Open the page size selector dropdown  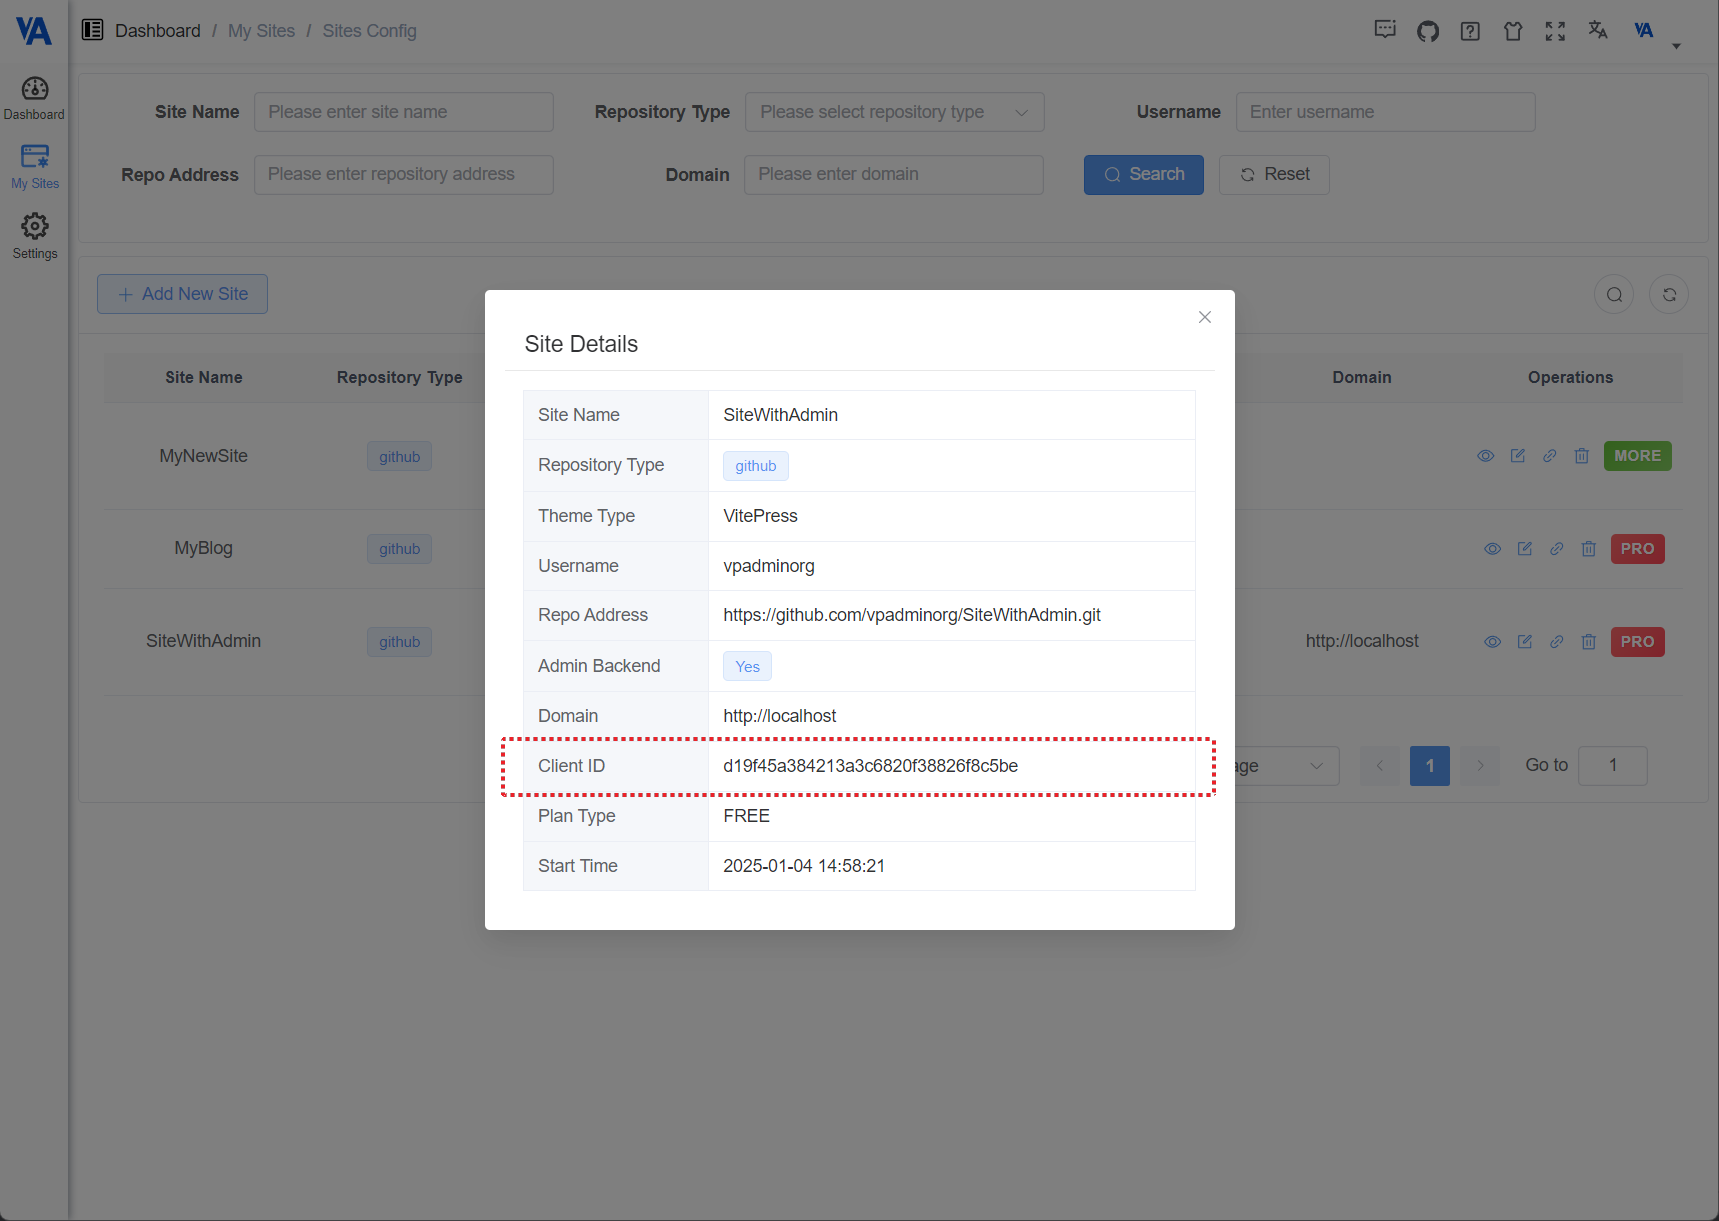coord(1286,766)
